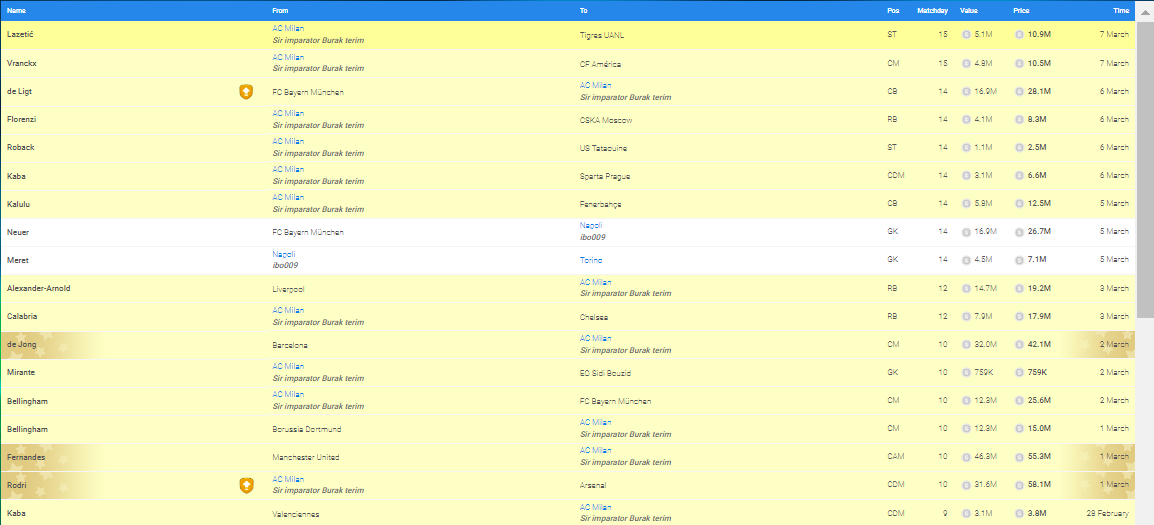Viewport: 1154px width, 525px height.
Task: Click the coin icon next to 3.8M price
Action: pyautogui.click(x=1019, y=512)
